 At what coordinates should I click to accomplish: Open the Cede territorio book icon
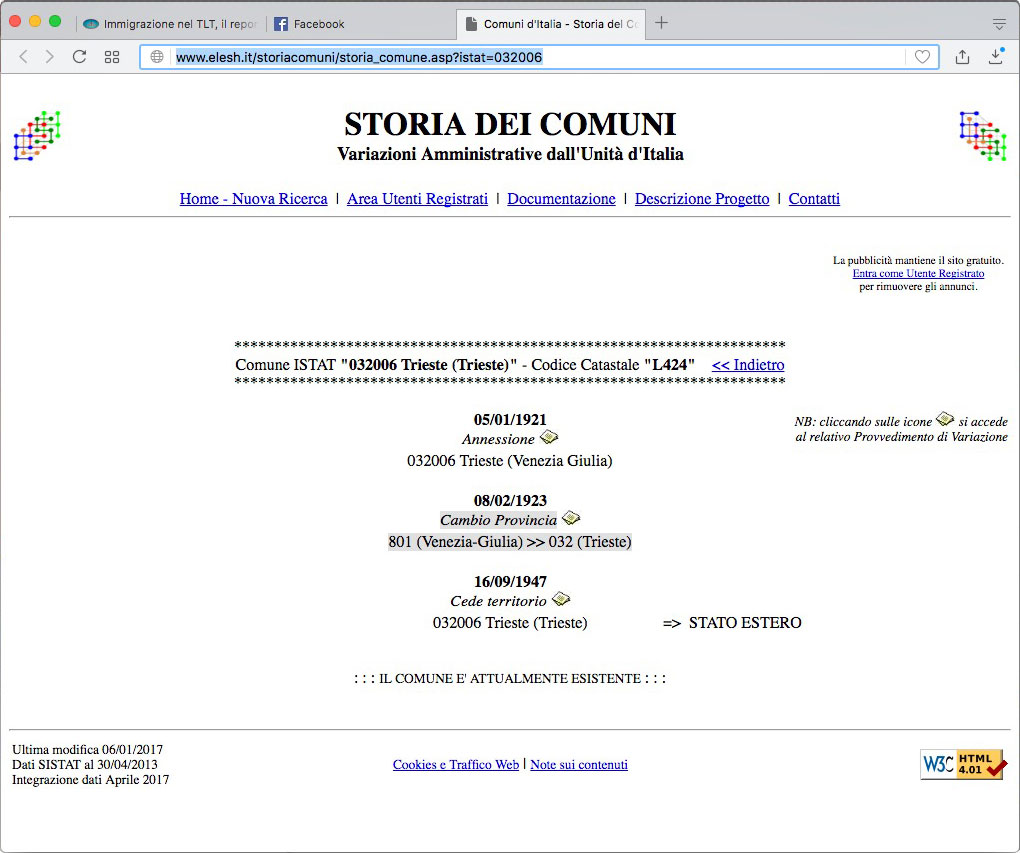click(561, 599)
